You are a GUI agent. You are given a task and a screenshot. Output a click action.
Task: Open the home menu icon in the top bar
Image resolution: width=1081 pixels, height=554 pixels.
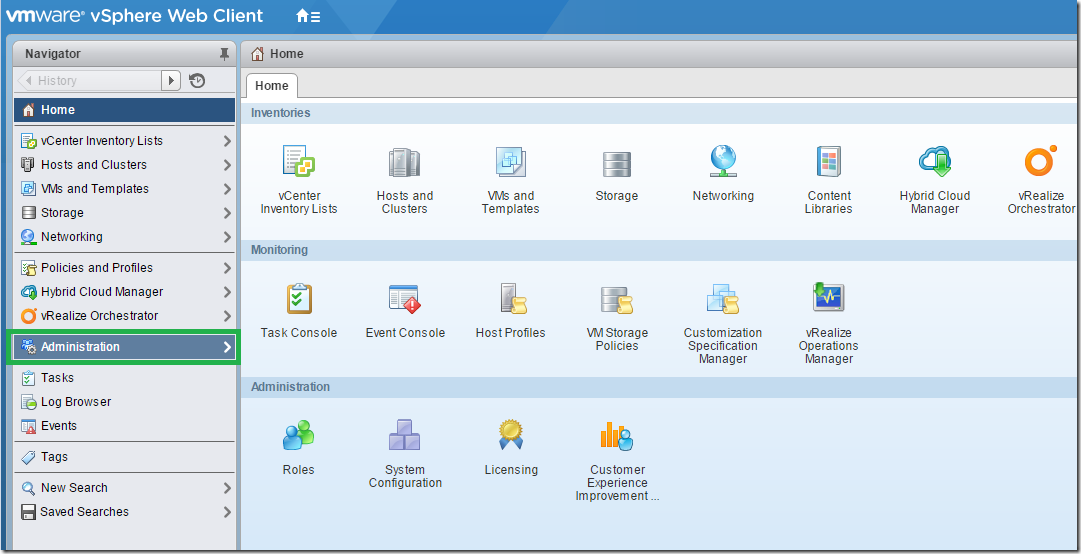point(307,16)
